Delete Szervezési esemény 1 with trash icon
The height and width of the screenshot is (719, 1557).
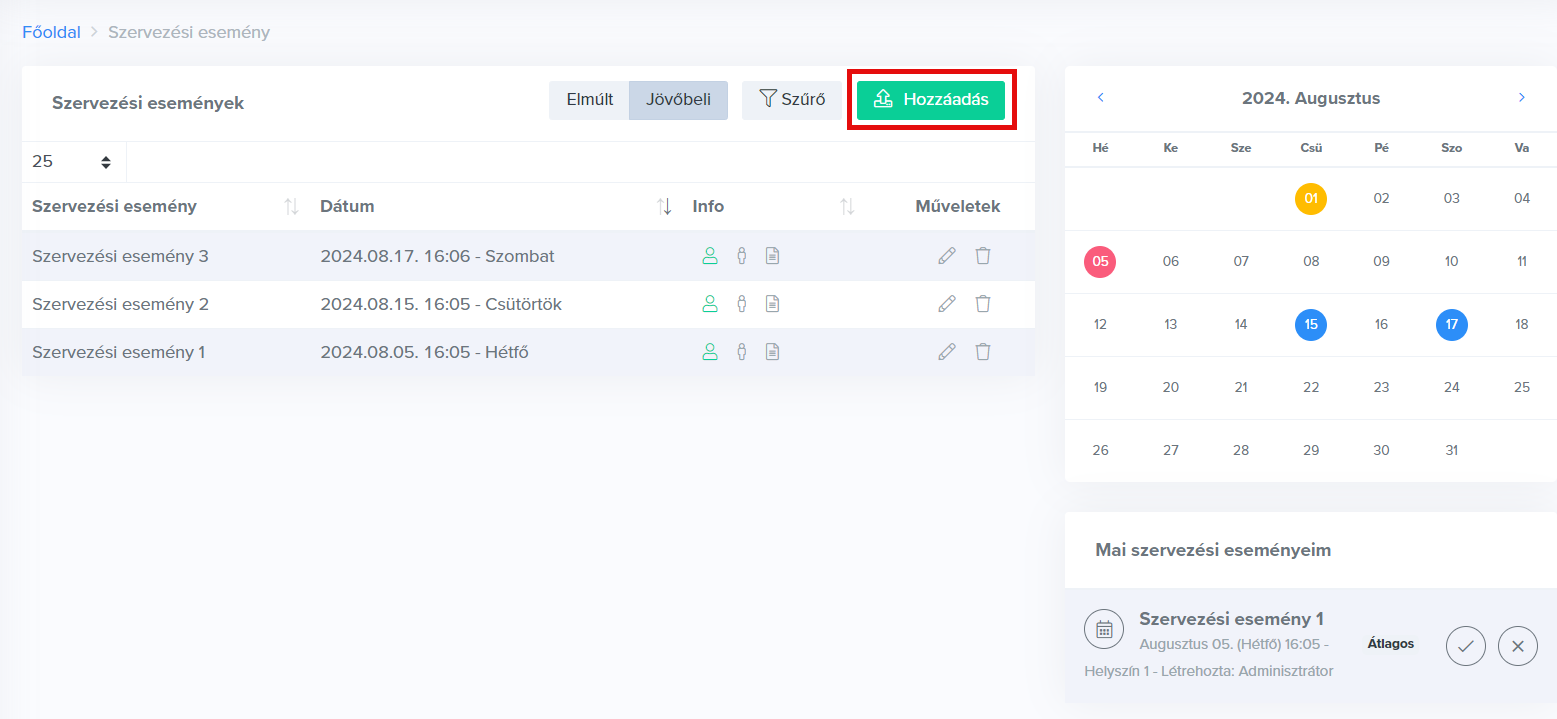(x=983, y=352)
